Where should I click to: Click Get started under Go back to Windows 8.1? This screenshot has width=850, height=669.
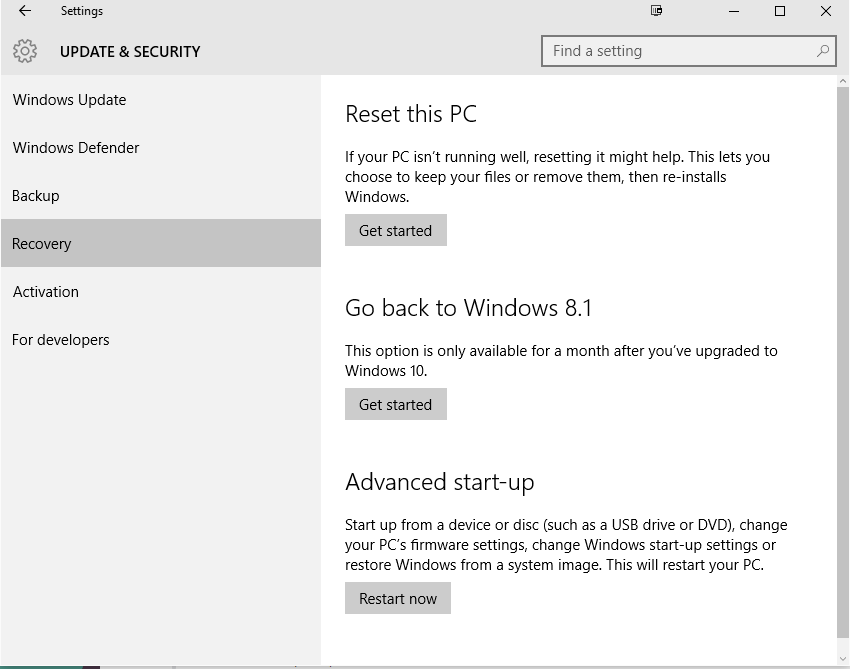(396, 404)
